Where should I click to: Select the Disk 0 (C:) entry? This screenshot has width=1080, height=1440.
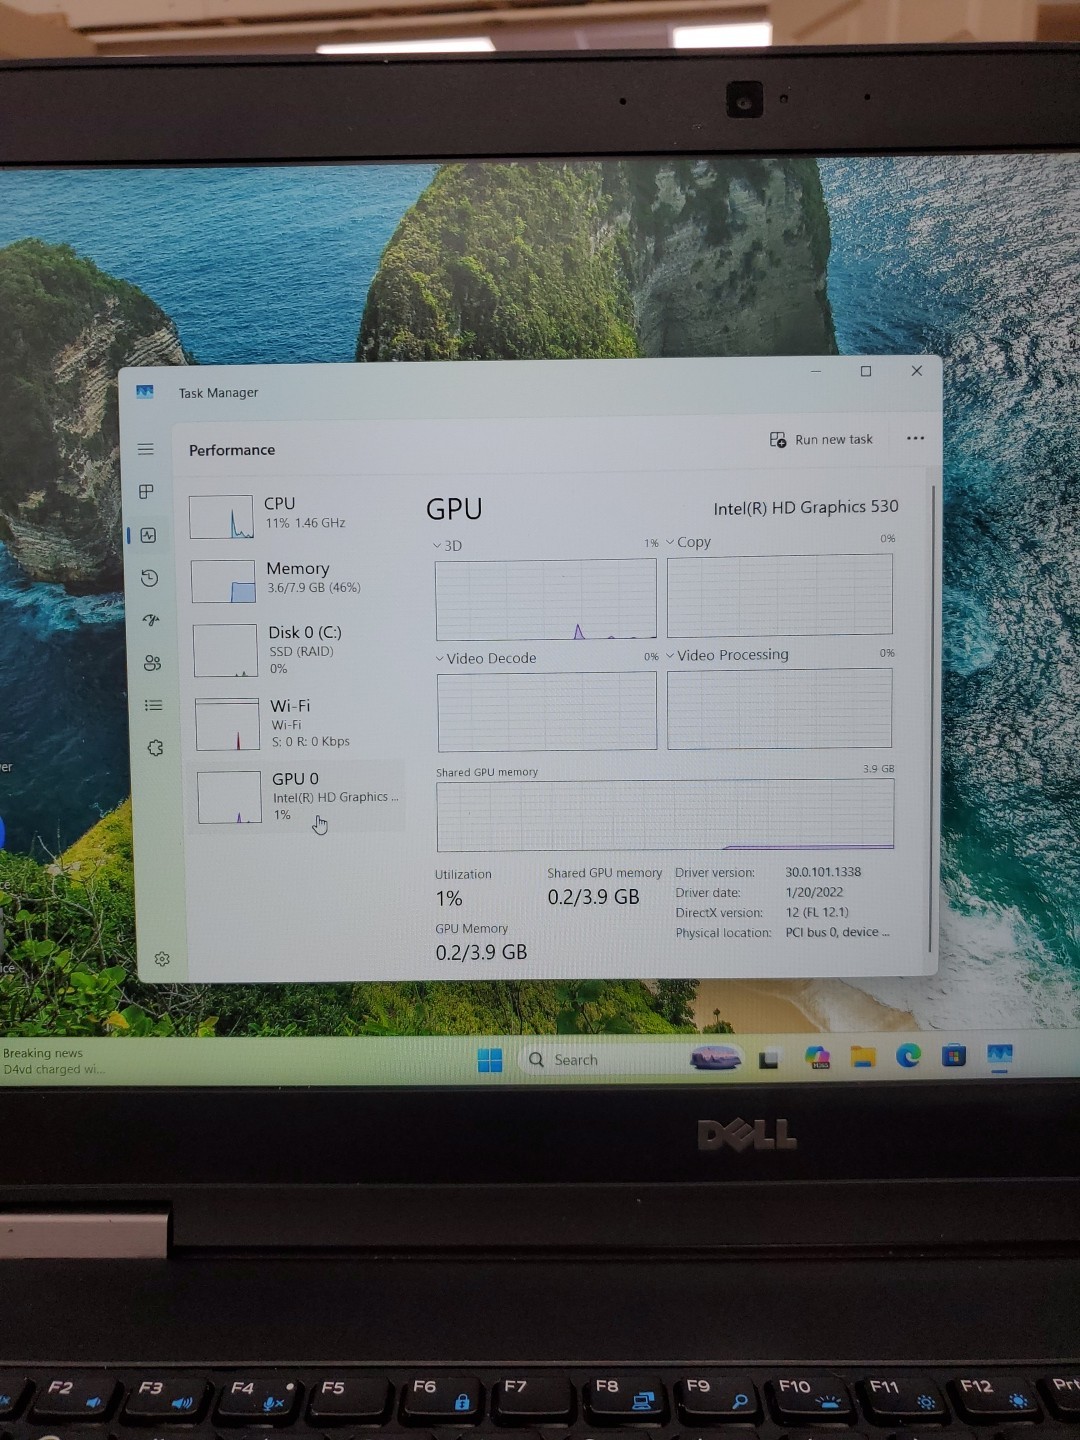297,650
